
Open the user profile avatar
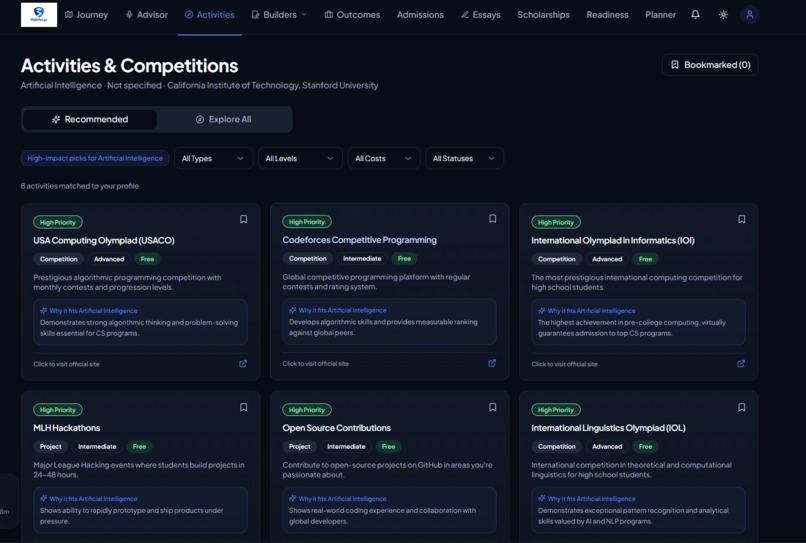pyautogui.click(x=749, y=14)
